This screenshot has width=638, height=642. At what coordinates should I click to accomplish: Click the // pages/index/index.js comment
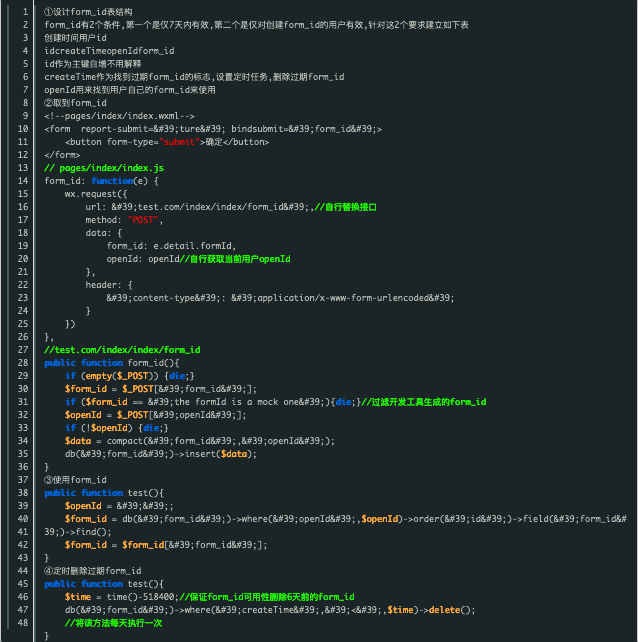104,167
